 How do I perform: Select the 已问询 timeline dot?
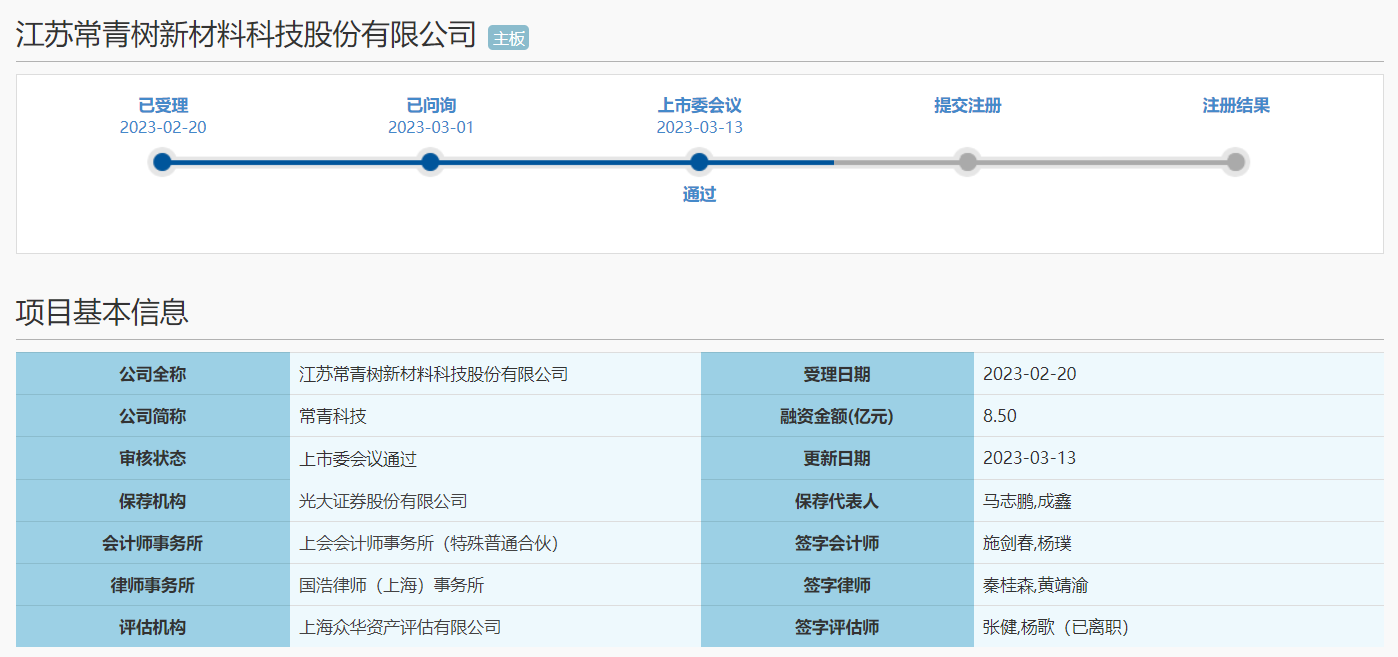tap(430, 162)
